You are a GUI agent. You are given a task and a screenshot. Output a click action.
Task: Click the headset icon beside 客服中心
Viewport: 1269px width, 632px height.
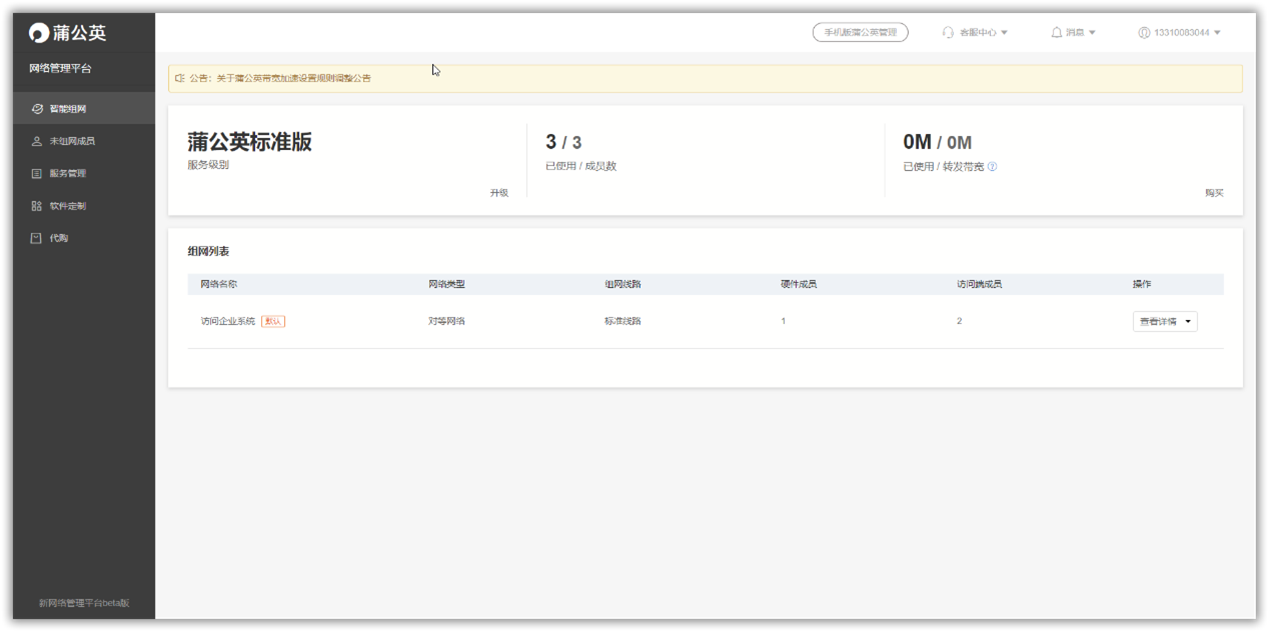(948, 32)
